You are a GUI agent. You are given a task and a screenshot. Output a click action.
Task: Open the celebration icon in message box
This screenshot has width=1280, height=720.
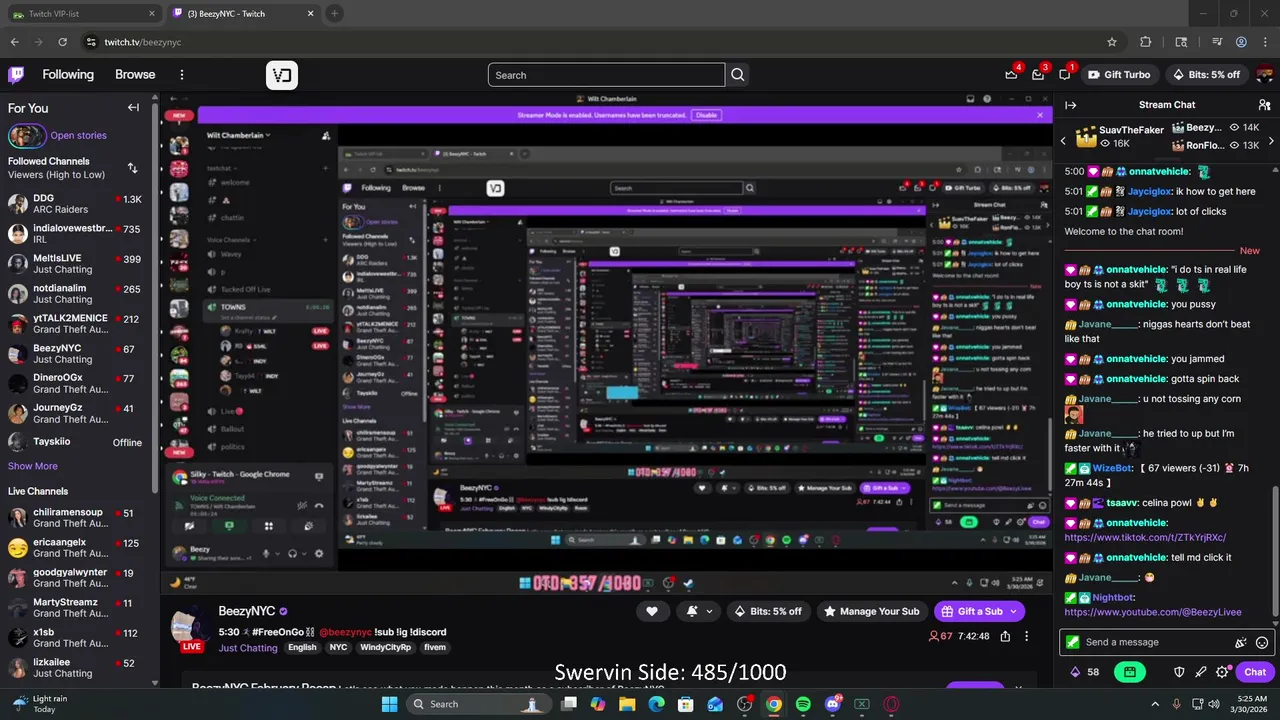click(x=1241, y=643)
